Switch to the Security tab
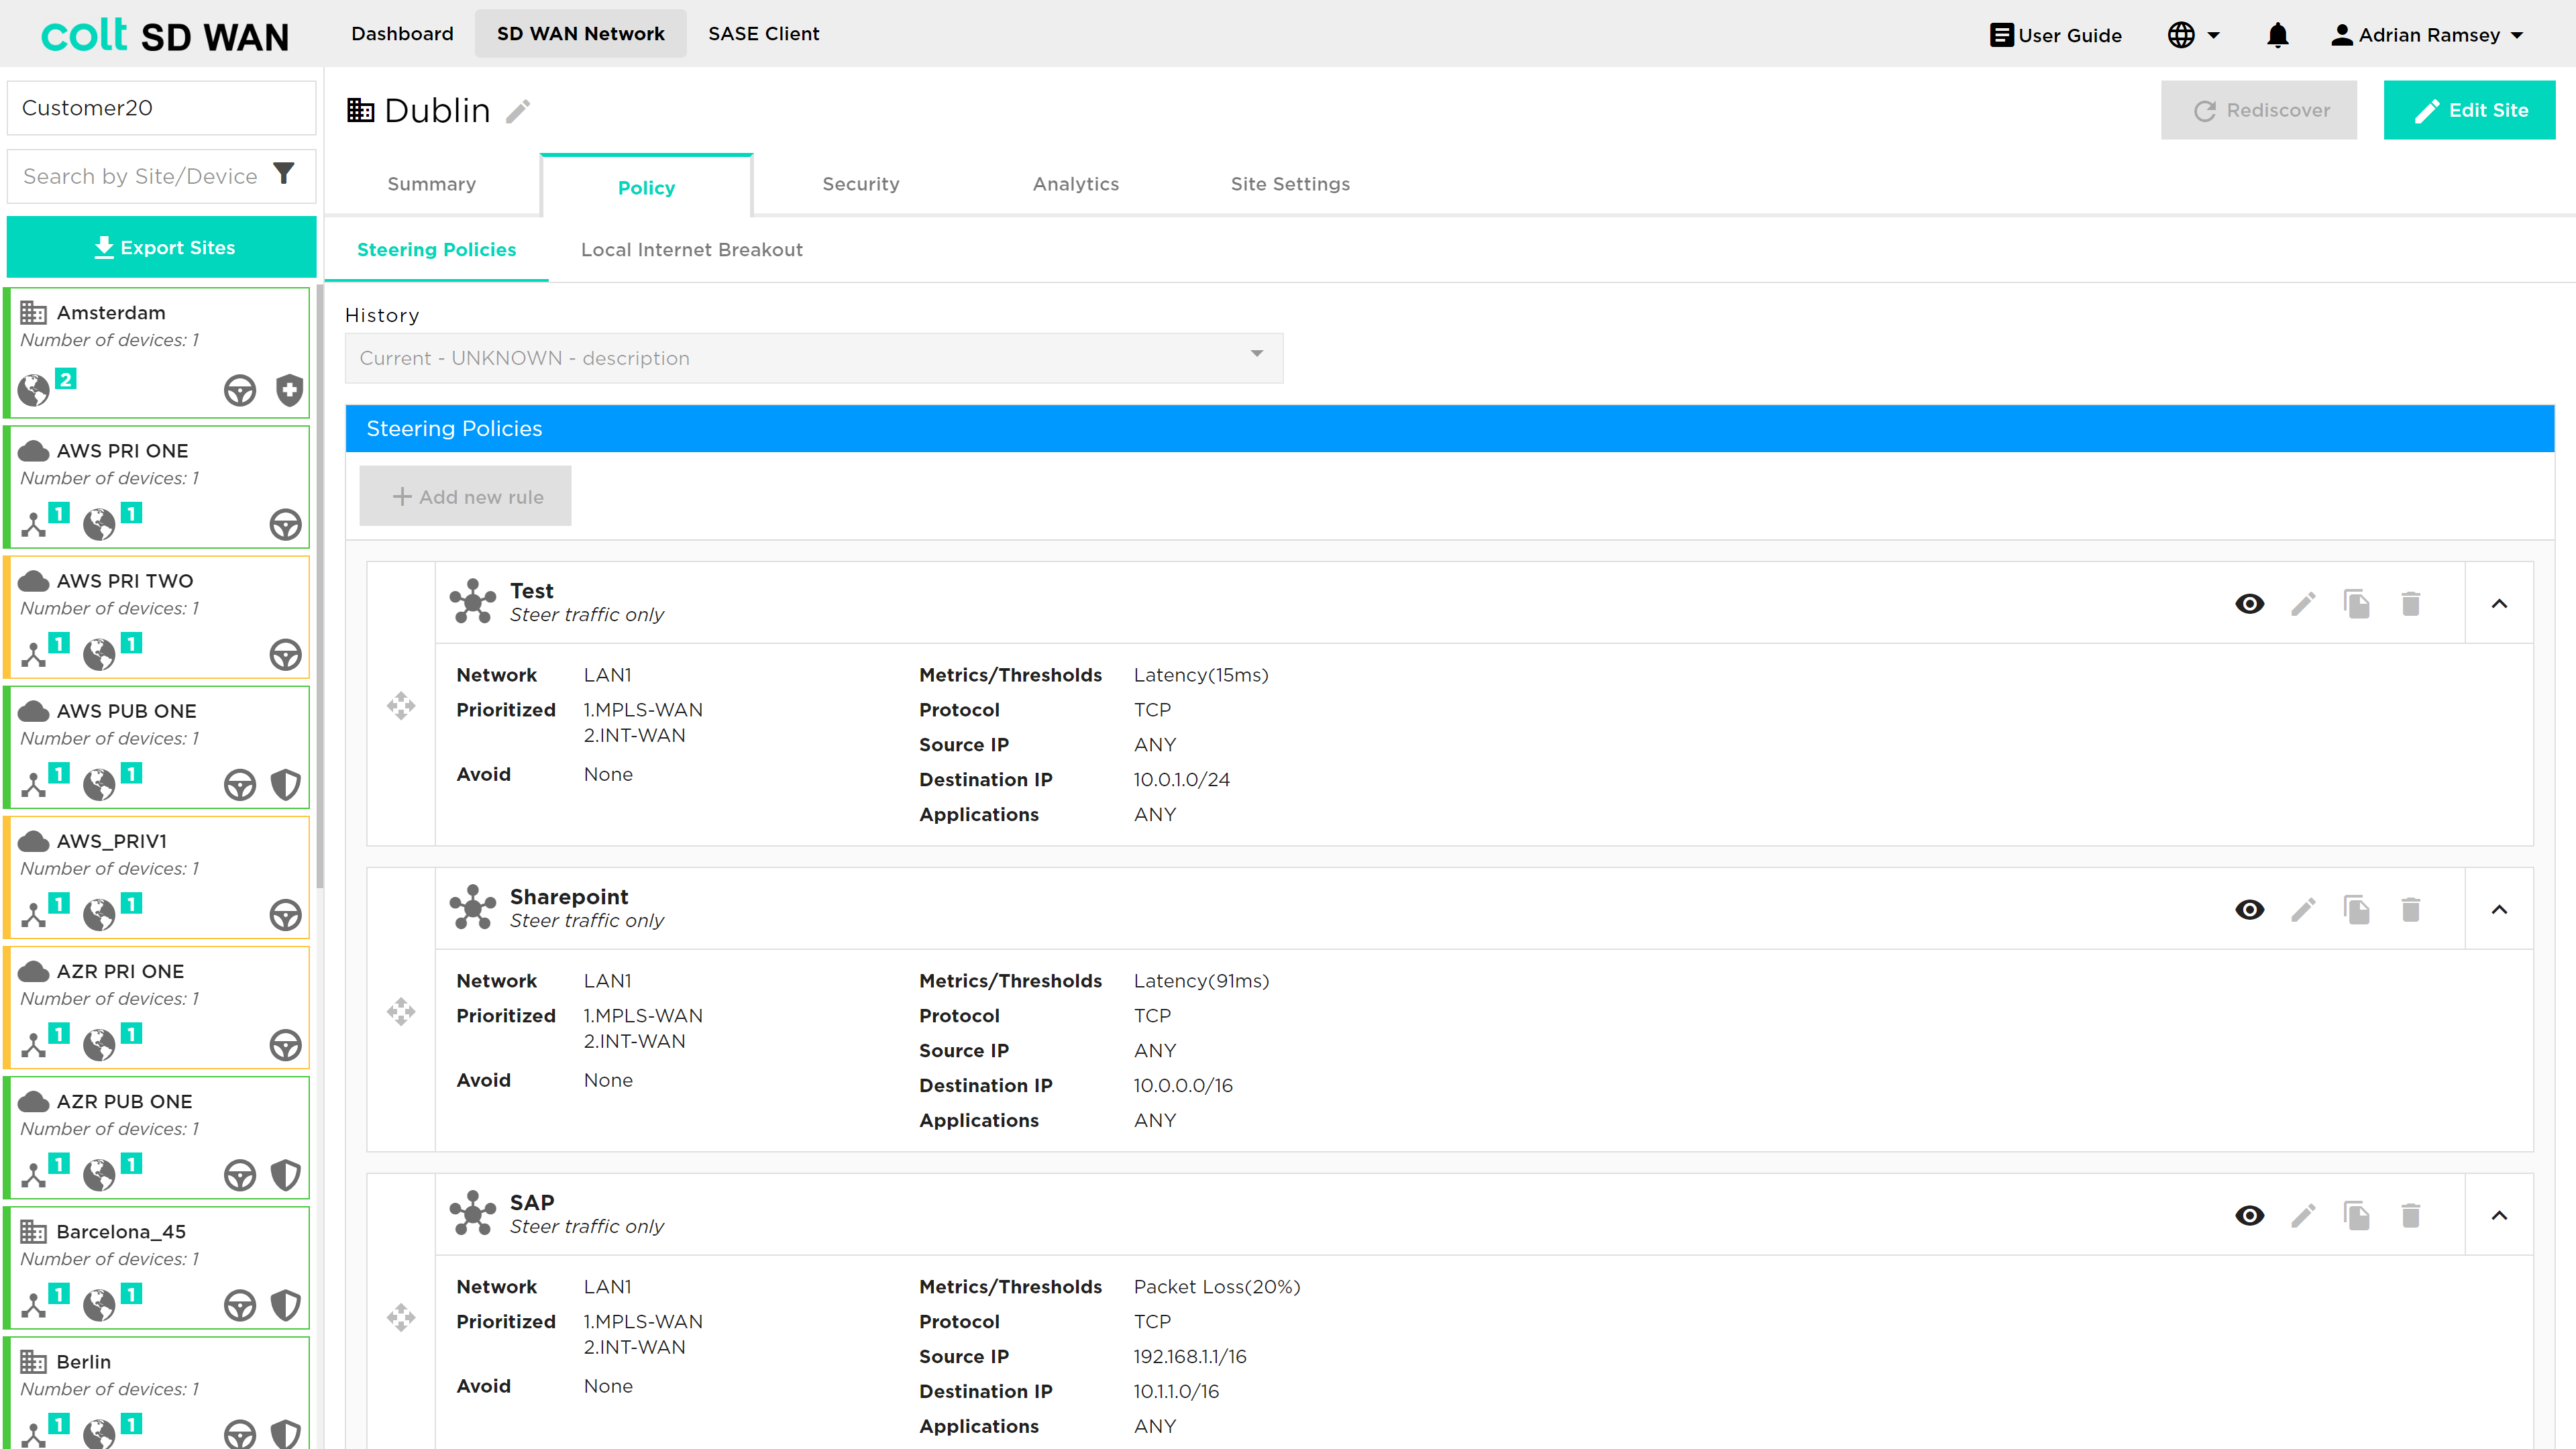2576x1449 pixels. pyautogui.click(x=861, y=184)
